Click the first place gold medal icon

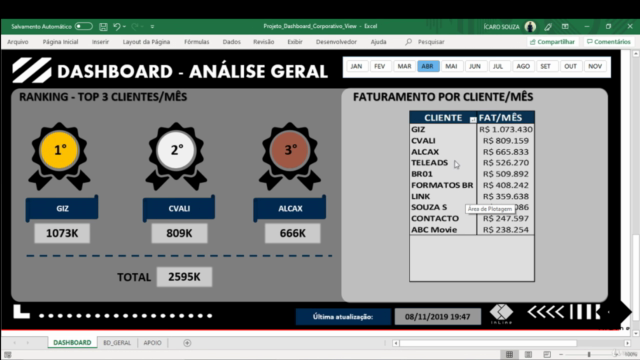tap(60, 156)
